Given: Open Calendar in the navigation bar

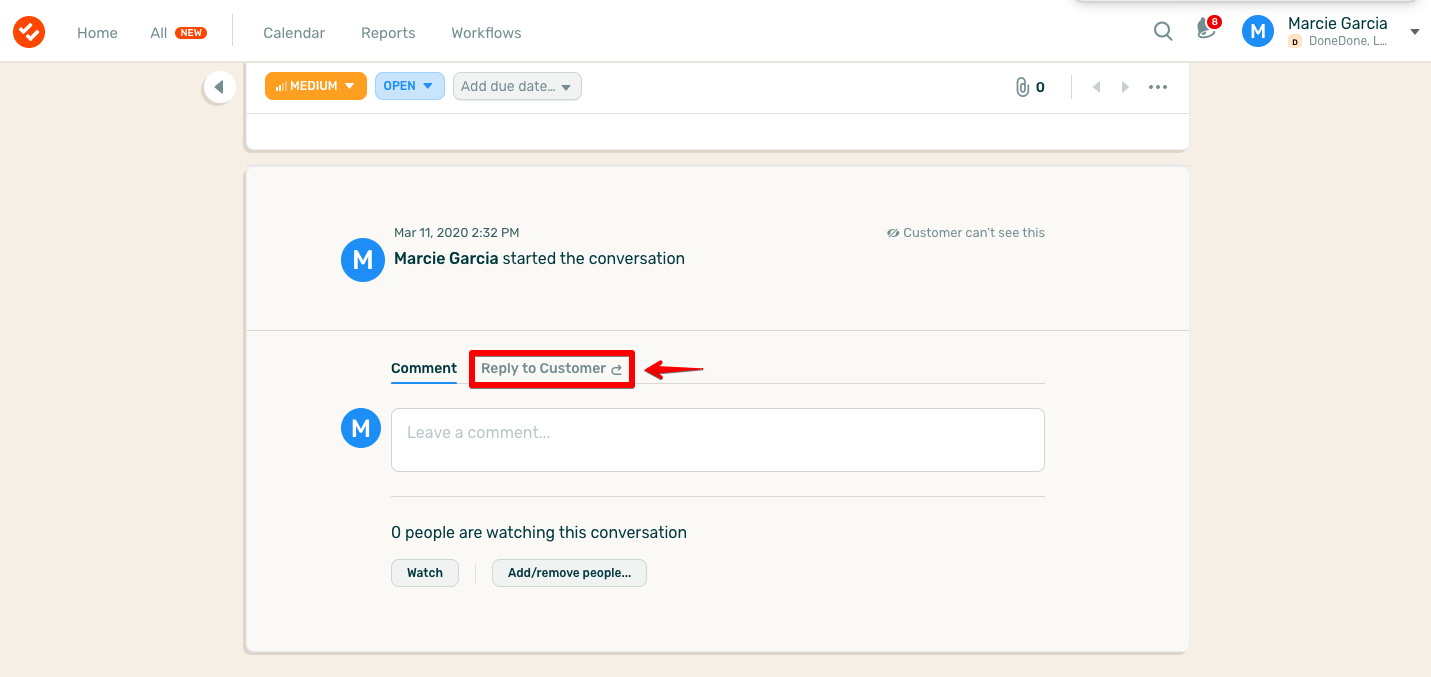Looking at the screenshot, I should [294, 33].
